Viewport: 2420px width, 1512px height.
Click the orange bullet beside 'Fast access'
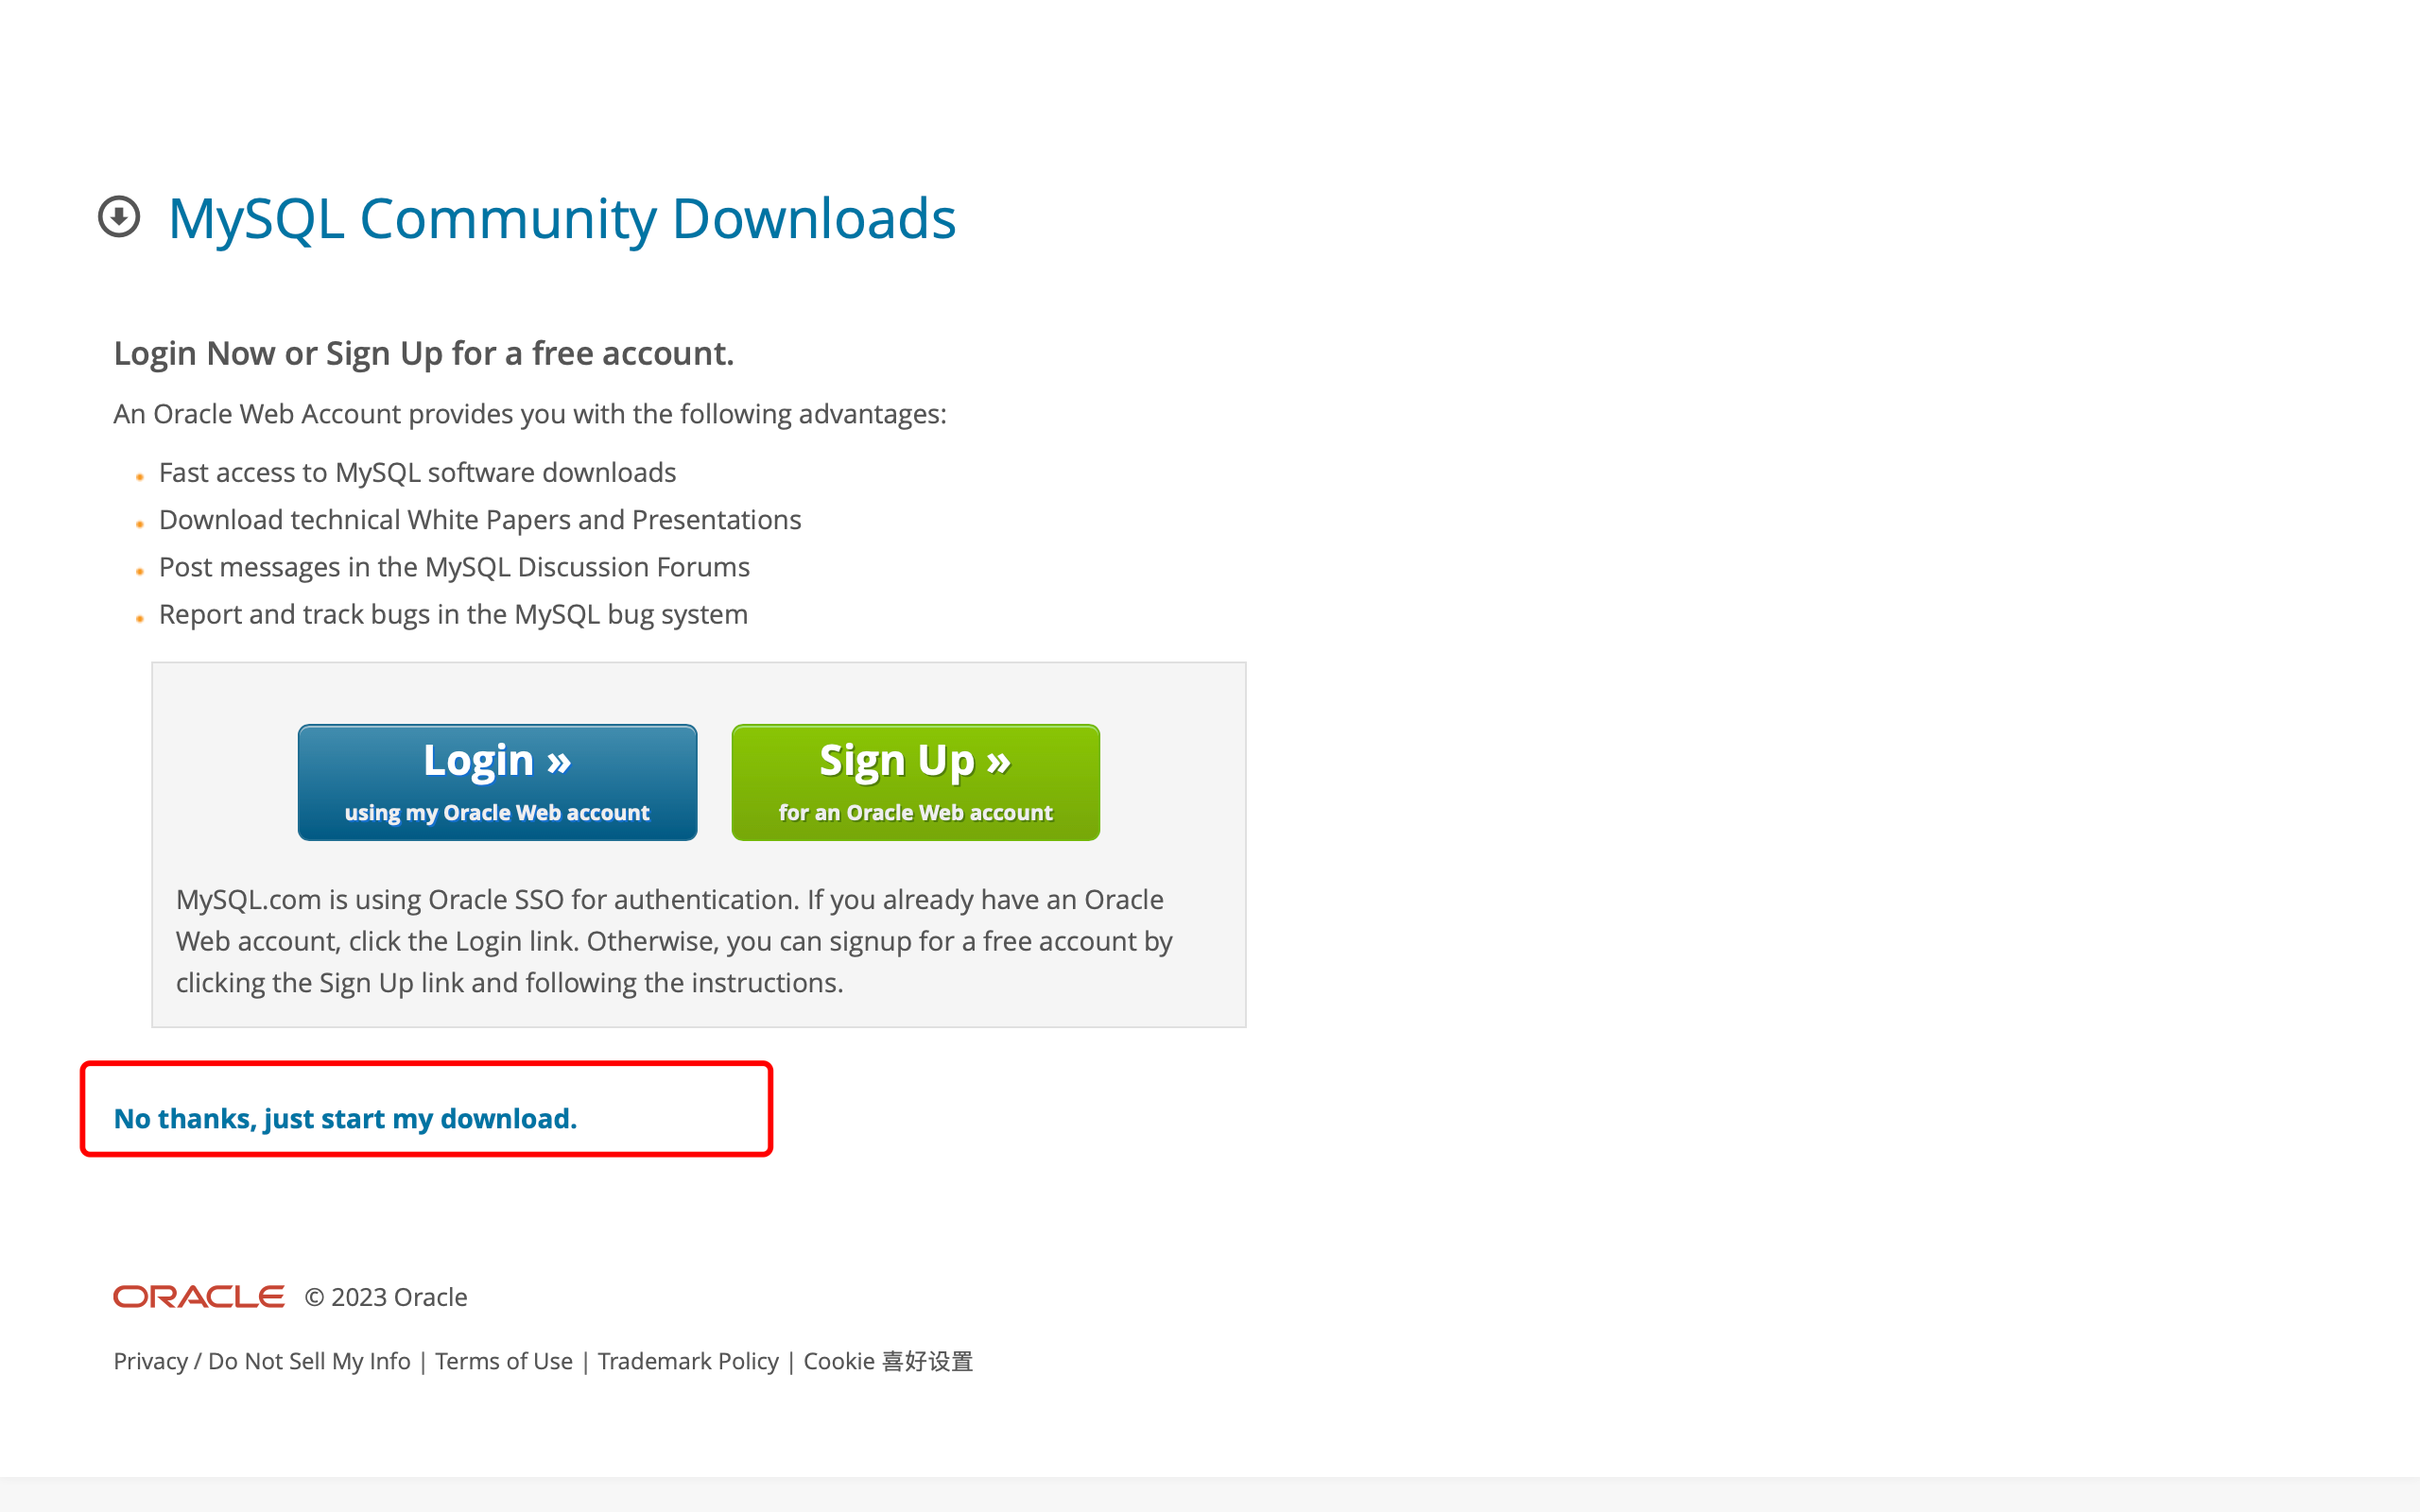click(140, 477)
